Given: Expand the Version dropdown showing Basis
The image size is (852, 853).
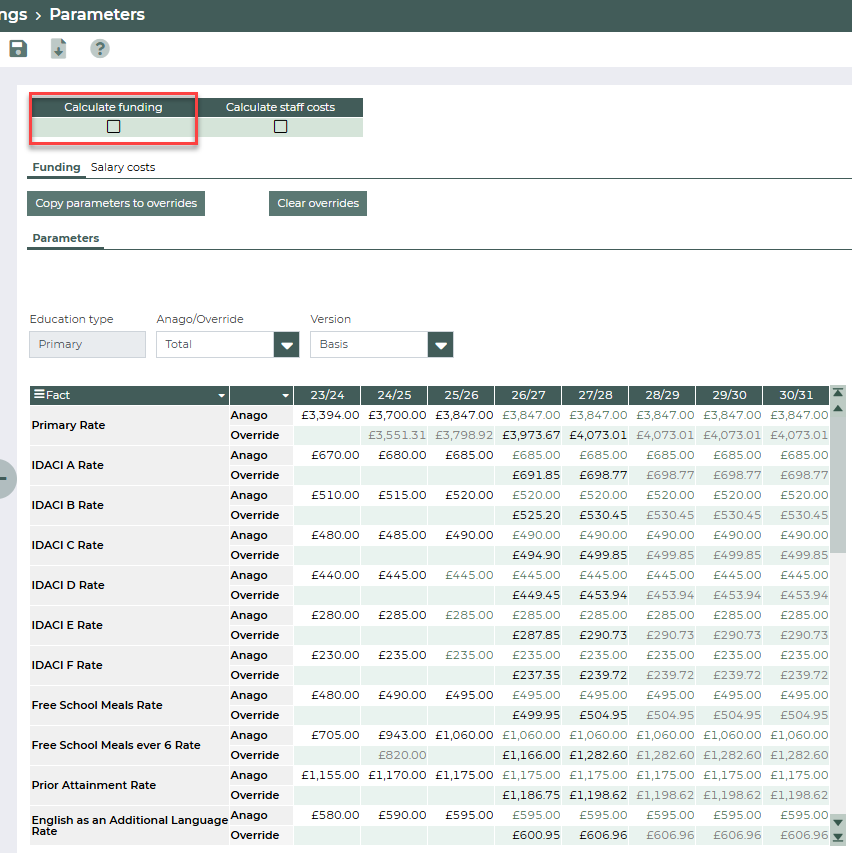Looking at the screenshot, I should 440,345.
